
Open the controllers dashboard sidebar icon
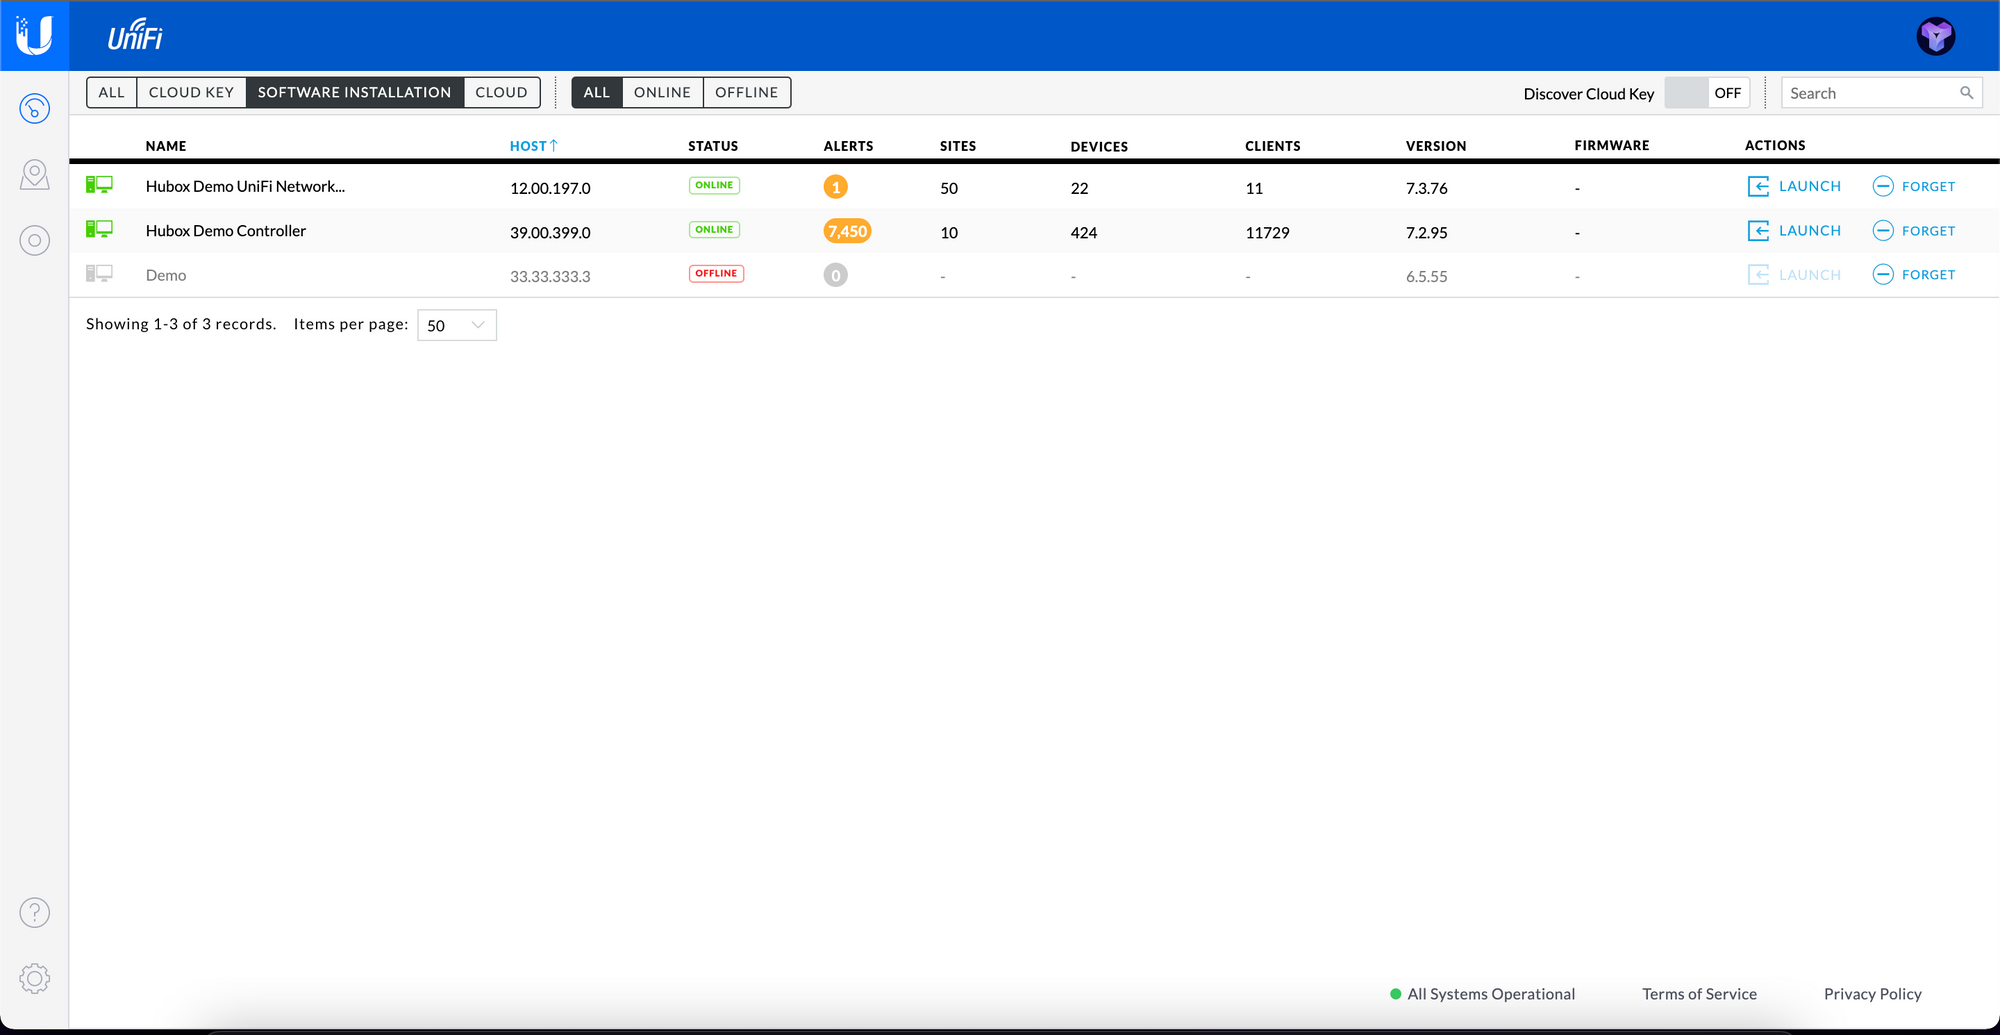point(35,108)
